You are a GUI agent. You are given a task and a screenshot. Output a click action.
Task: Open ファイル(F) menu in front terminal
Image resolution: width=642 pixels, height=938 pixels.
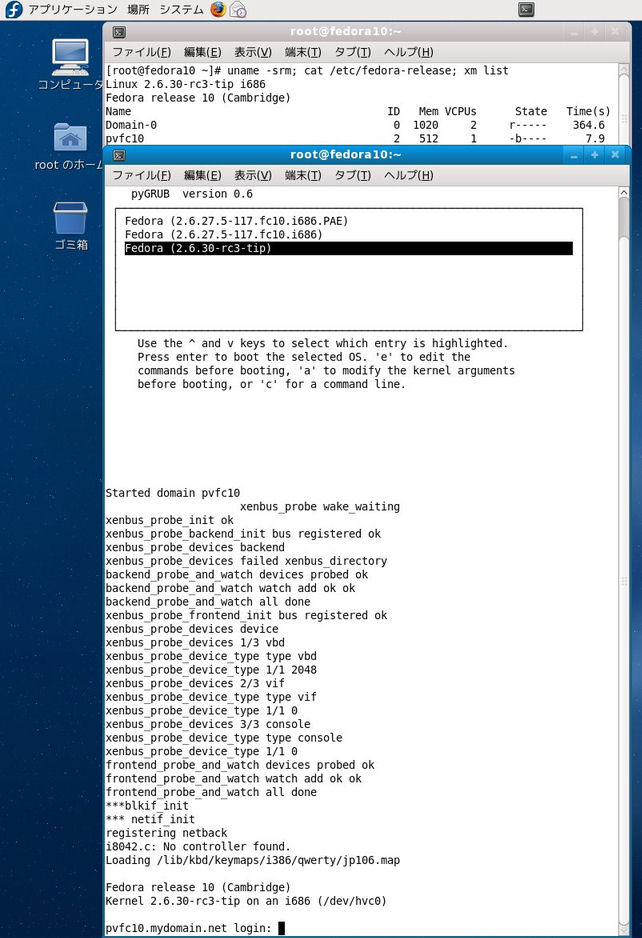pyautogui.click(x=142, y=175)
